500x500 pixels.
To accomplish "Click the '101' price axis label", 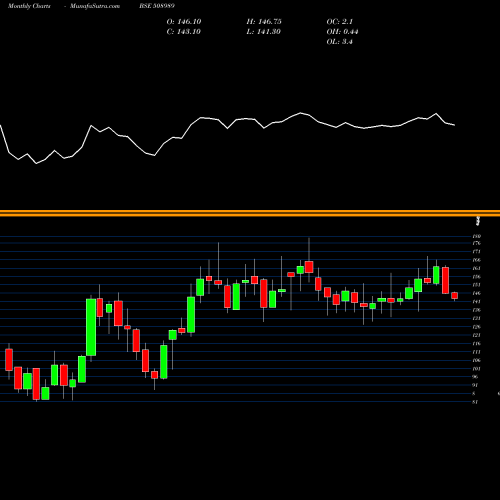I will tap(477, 369).
